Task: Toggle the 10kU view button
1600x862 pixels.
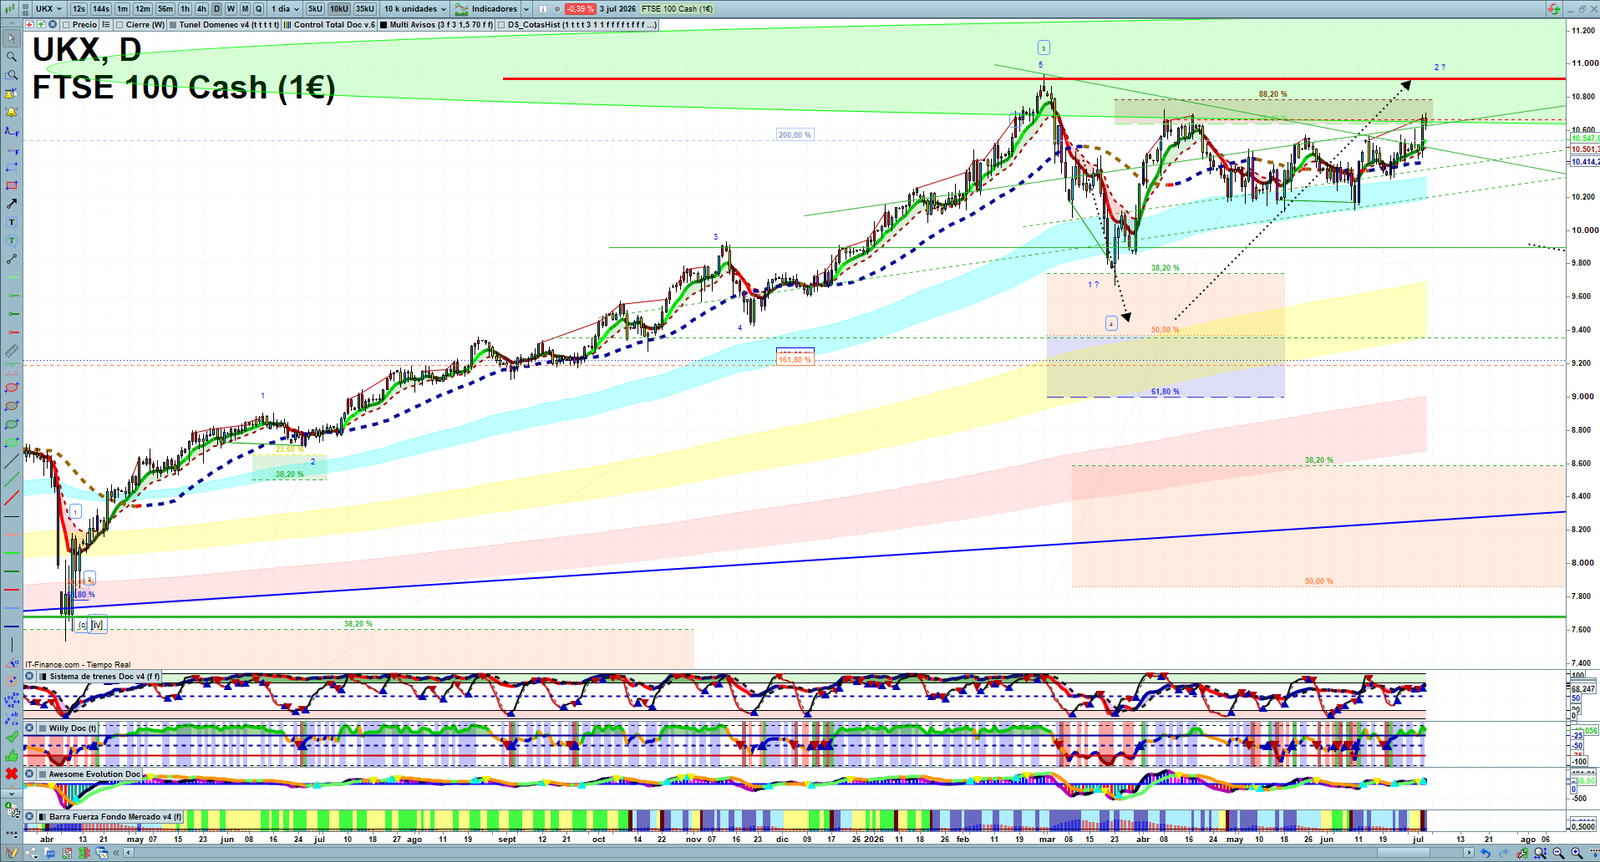Action: [x=339, y=9]
